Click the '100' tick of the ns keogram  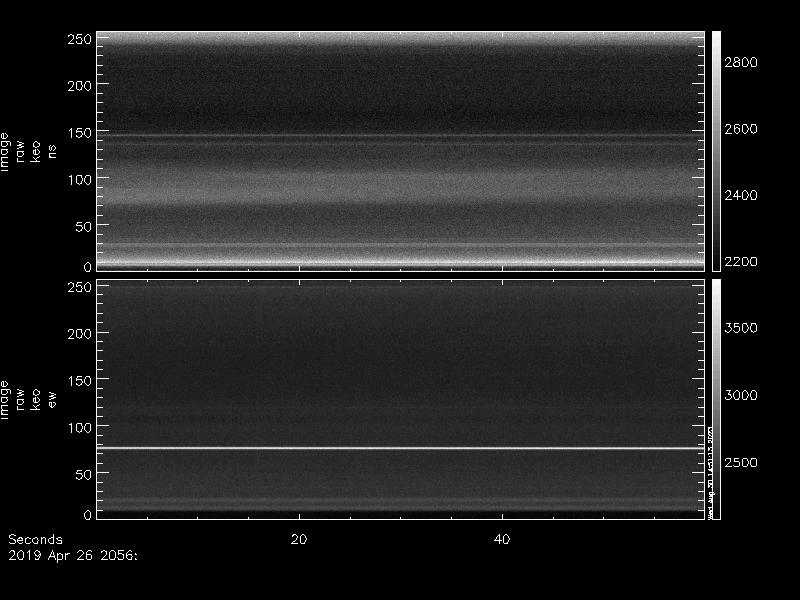(x=79, y=180)
